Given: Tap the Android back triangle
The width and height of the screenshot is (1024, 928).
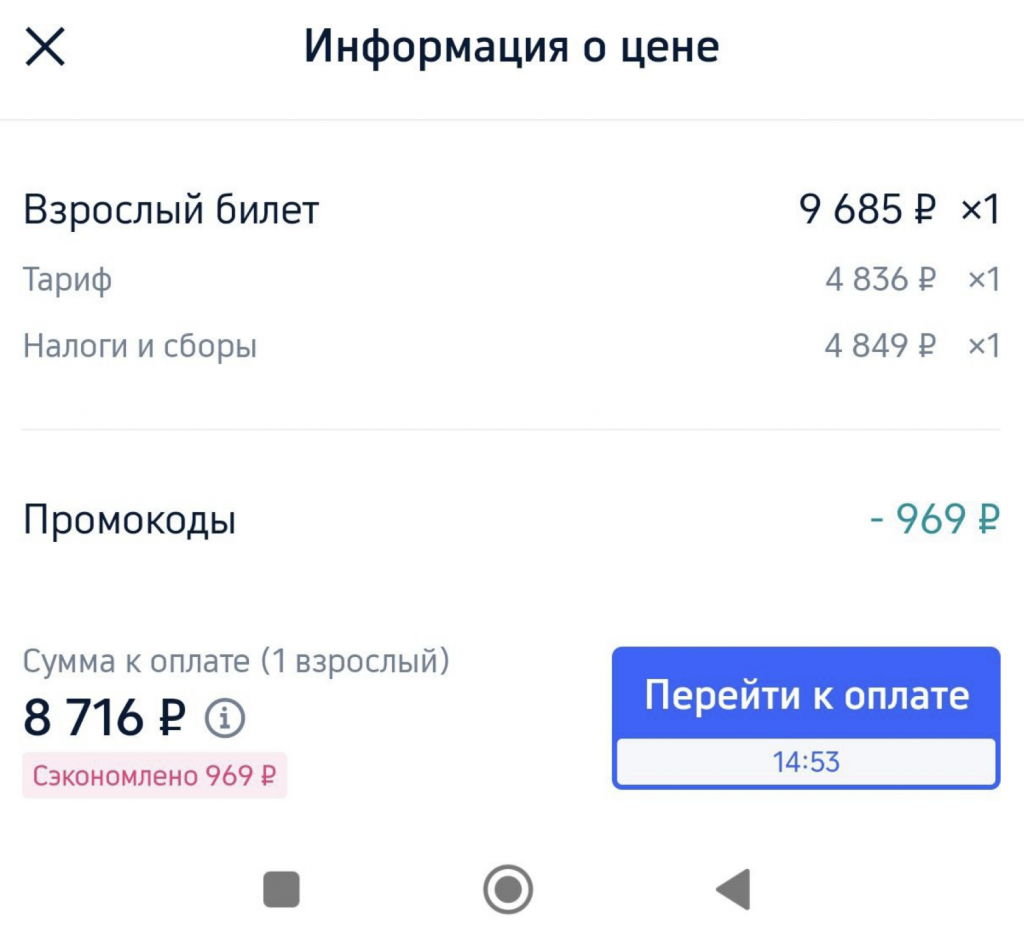Looking at the screenshot, I should pyautogui.click(x=733, y=889).
